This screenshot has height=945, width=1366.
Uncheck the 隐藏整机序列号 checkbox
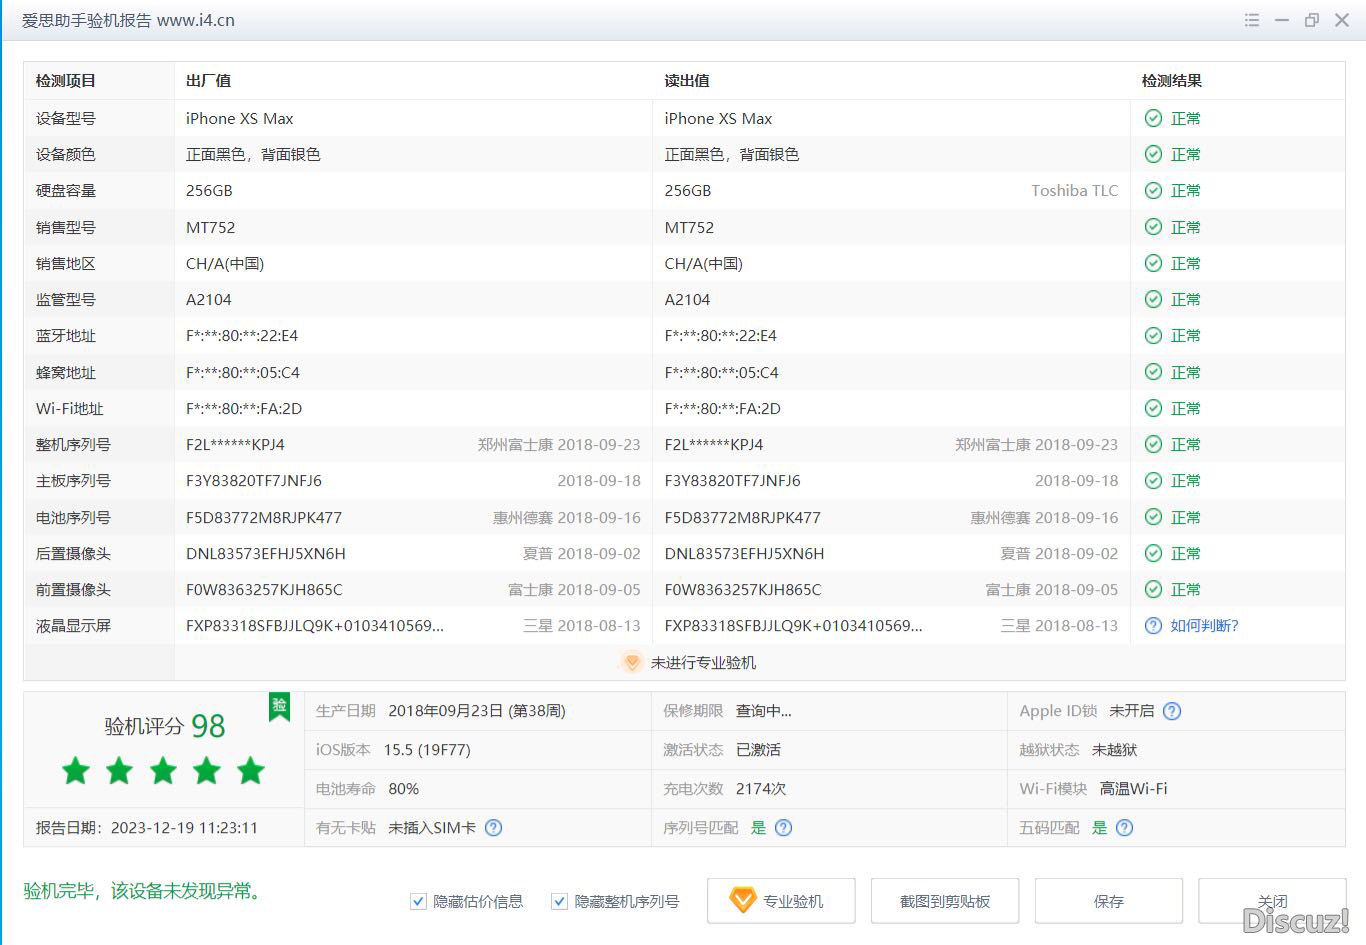coord(559,901)
